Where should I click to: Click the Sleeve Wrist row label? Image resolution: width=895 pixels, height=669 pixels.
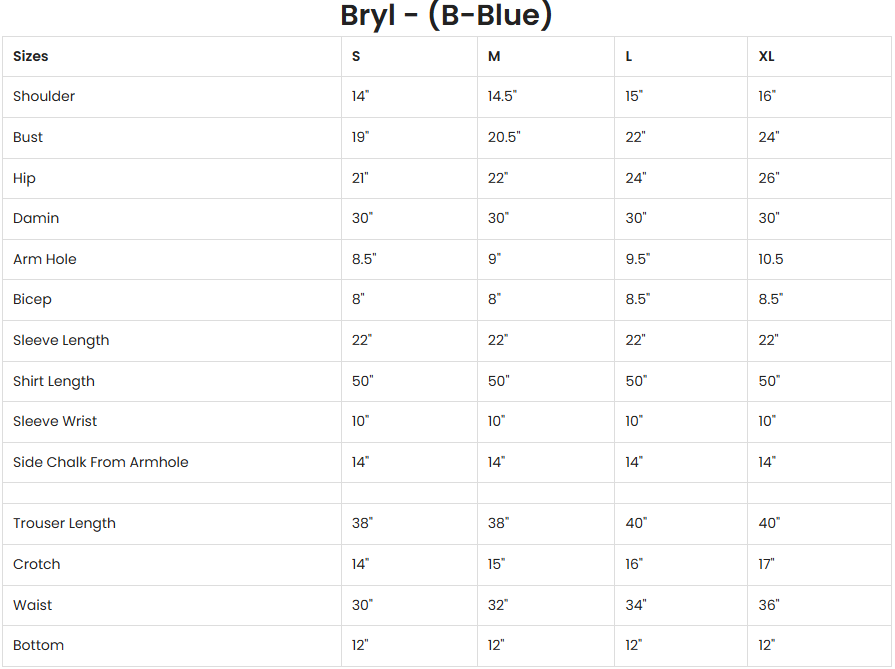[x=55, y=421]
